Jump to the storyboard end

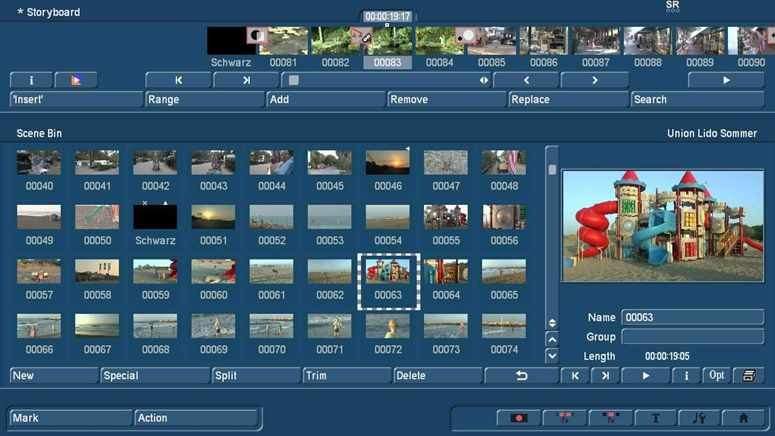tap(246, 80)
